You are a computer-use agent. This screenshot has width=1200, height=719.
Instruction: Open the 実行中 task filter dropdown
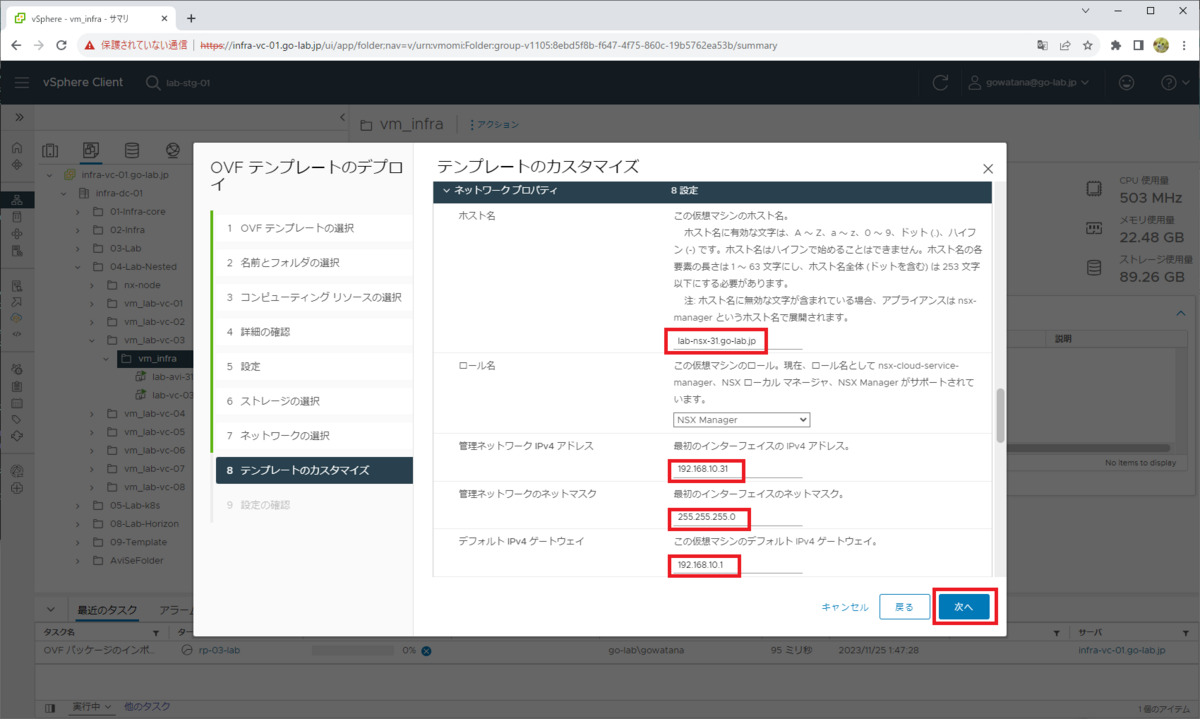[x=91, y=708]
